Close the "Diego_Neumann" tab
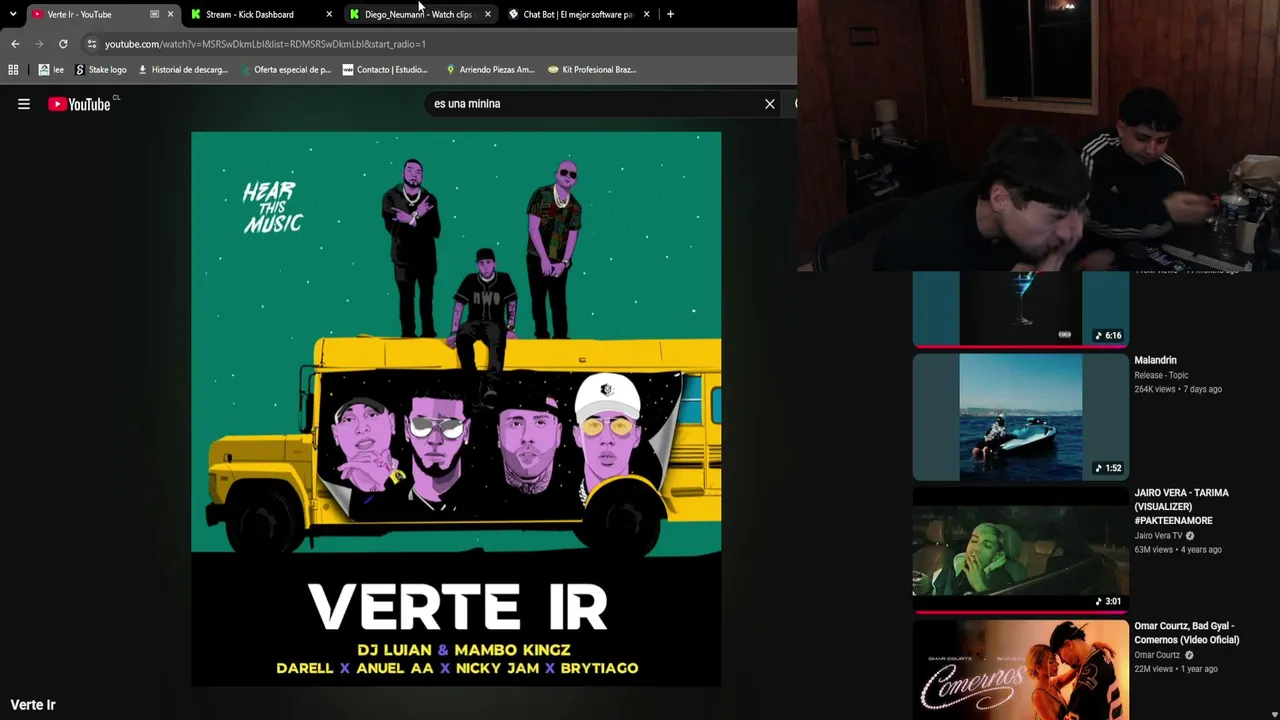This screenshot has width=1280, height=720. 487,14
